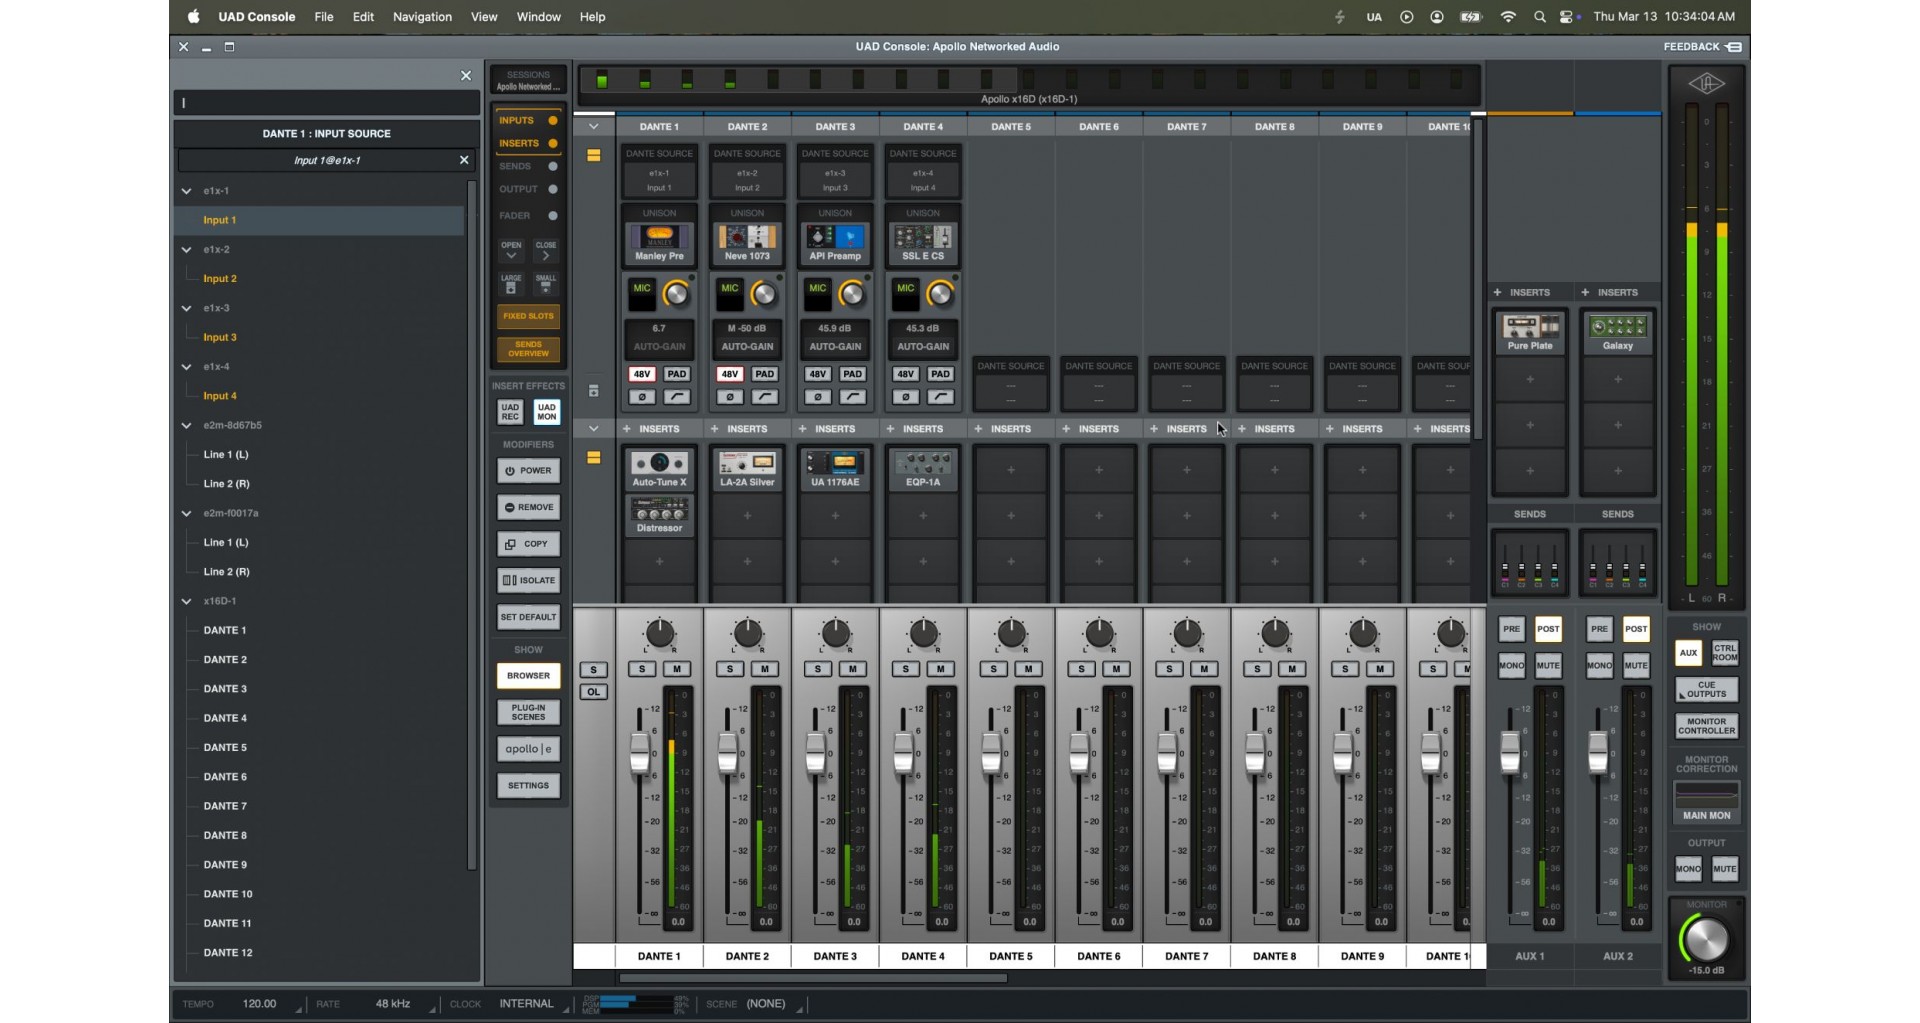Open the Window menu
The image size is (1920, 1023).
(x=538, y=17)
